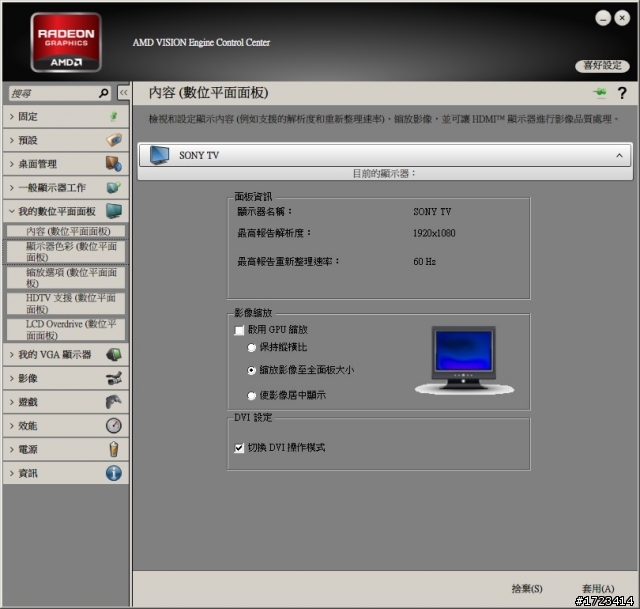
Task: Click the 一般顯示器工作 monitor icon
Action: click(114, 187)
